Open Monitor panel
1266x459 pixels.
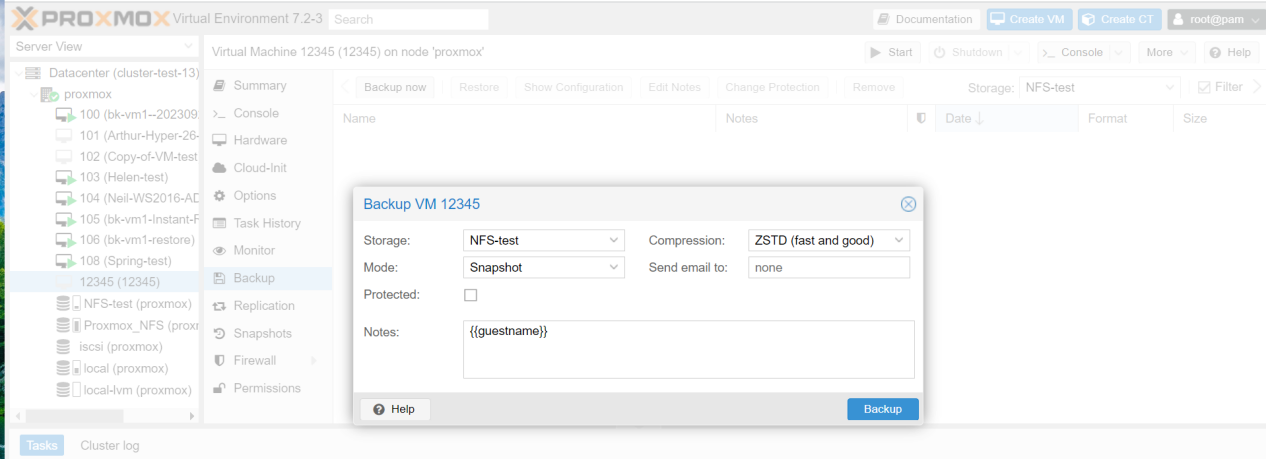[x=267, y=250]
